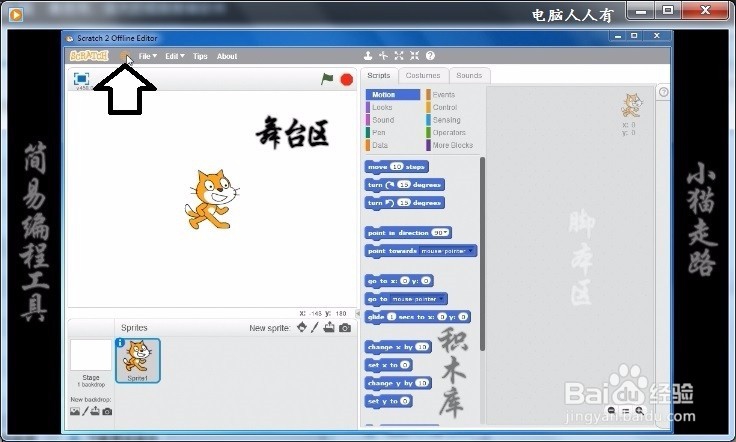Click the blocks palette vertical scrollbar
Screen dimensions: 736x442
(x=482, y=253)
